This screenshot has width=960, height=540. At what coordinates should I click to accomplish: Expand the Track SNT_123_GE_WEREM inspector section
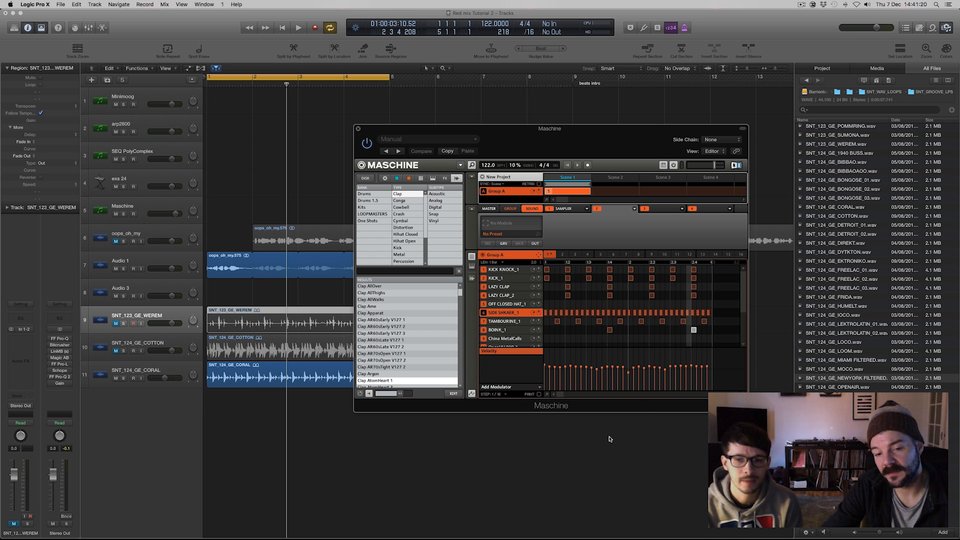point(7,208)
